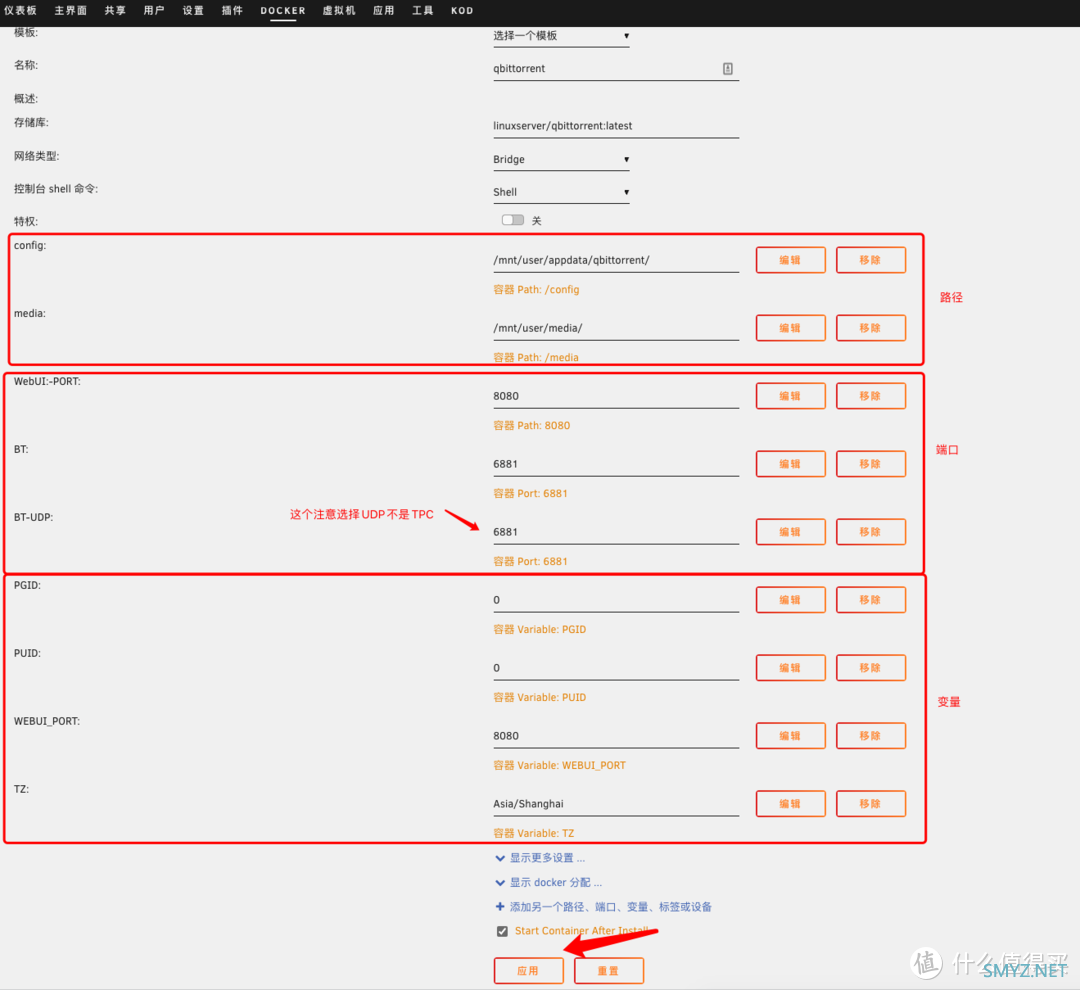Open the Bridge network type dropdown

(x=561, y=159)
